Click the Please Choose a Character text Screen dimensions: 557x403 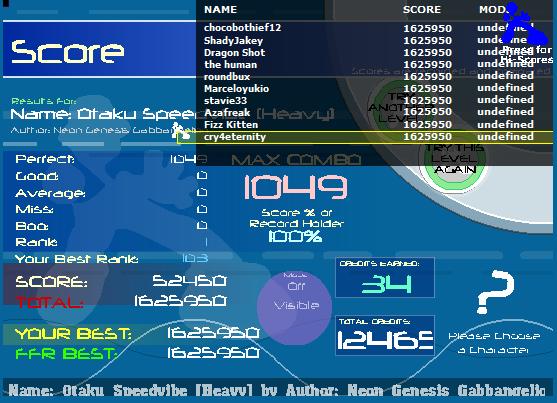(494, 343)
